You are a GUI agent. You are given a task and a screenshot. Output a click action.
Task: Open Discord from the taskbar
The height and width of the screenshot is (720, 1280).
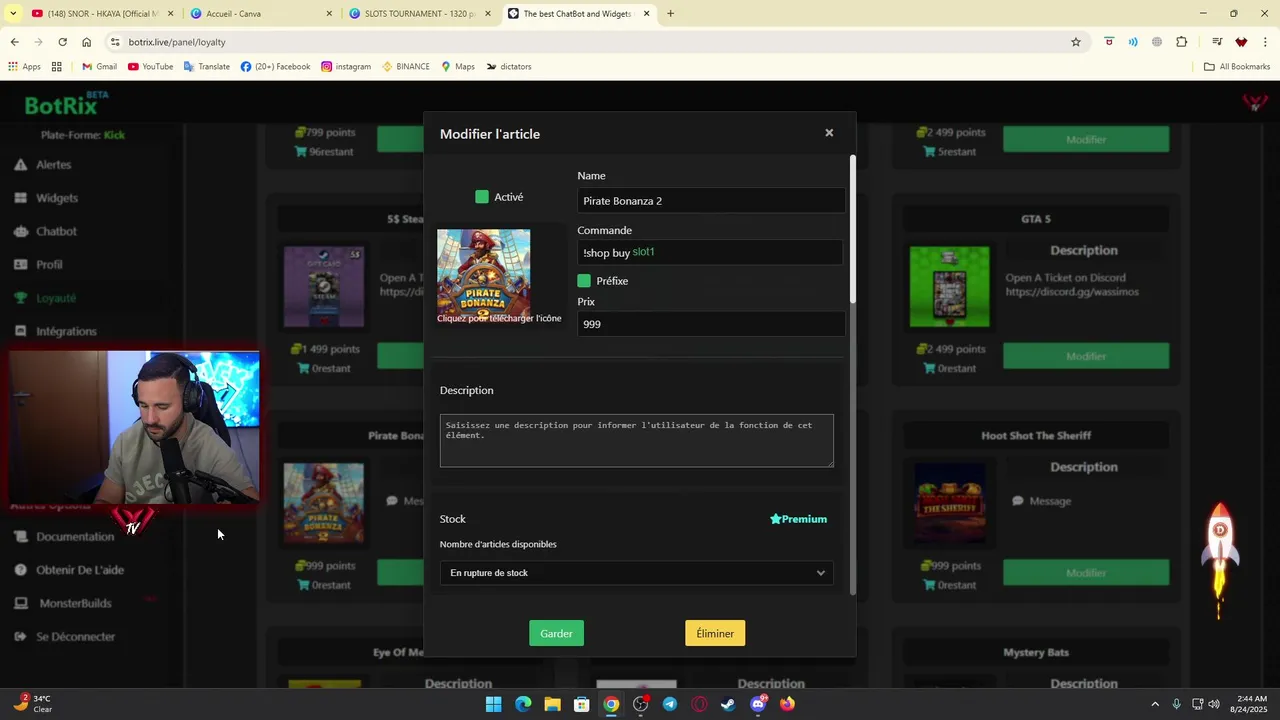point(758,704)
